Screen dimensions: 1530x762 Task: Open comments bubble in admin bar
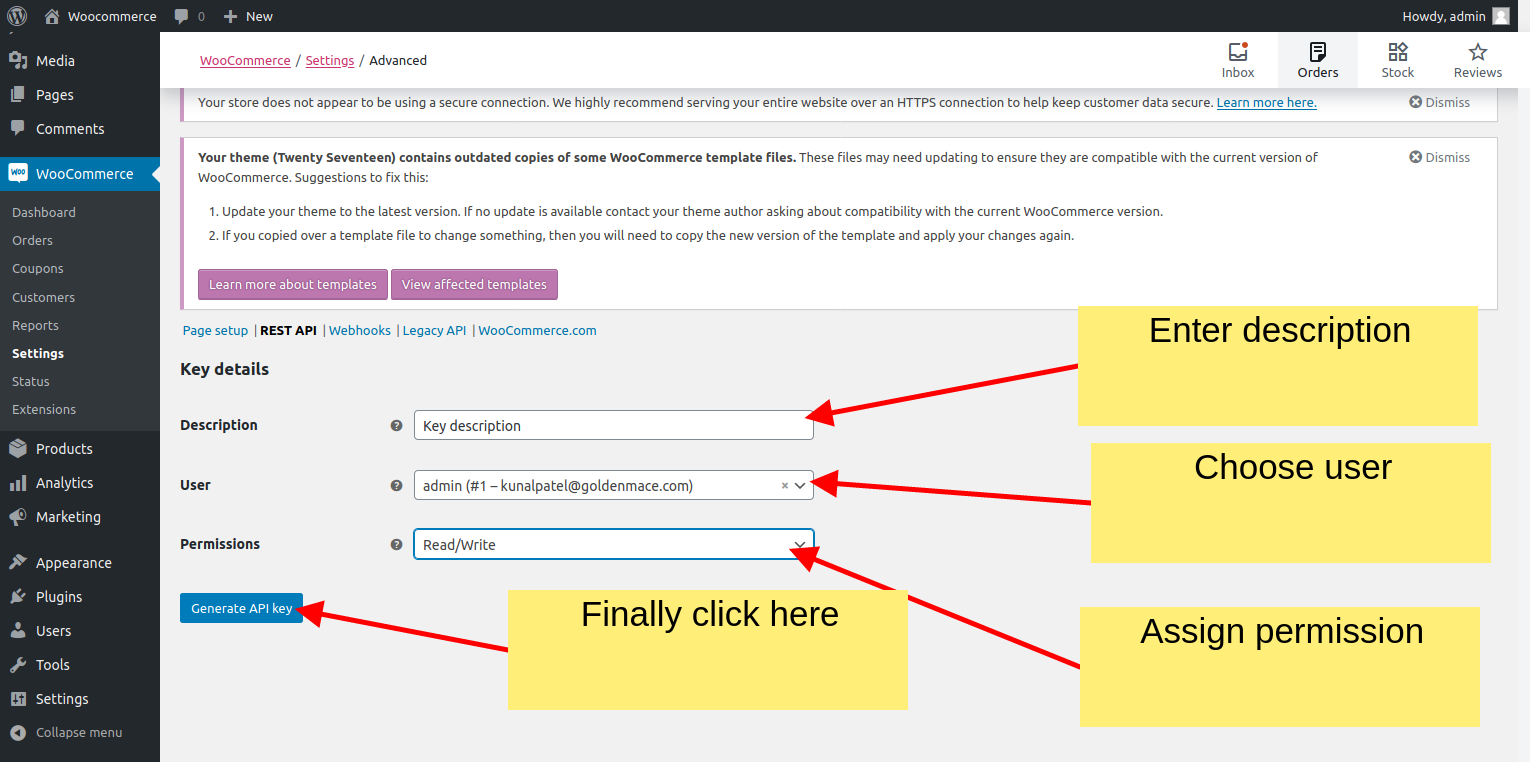188,16
